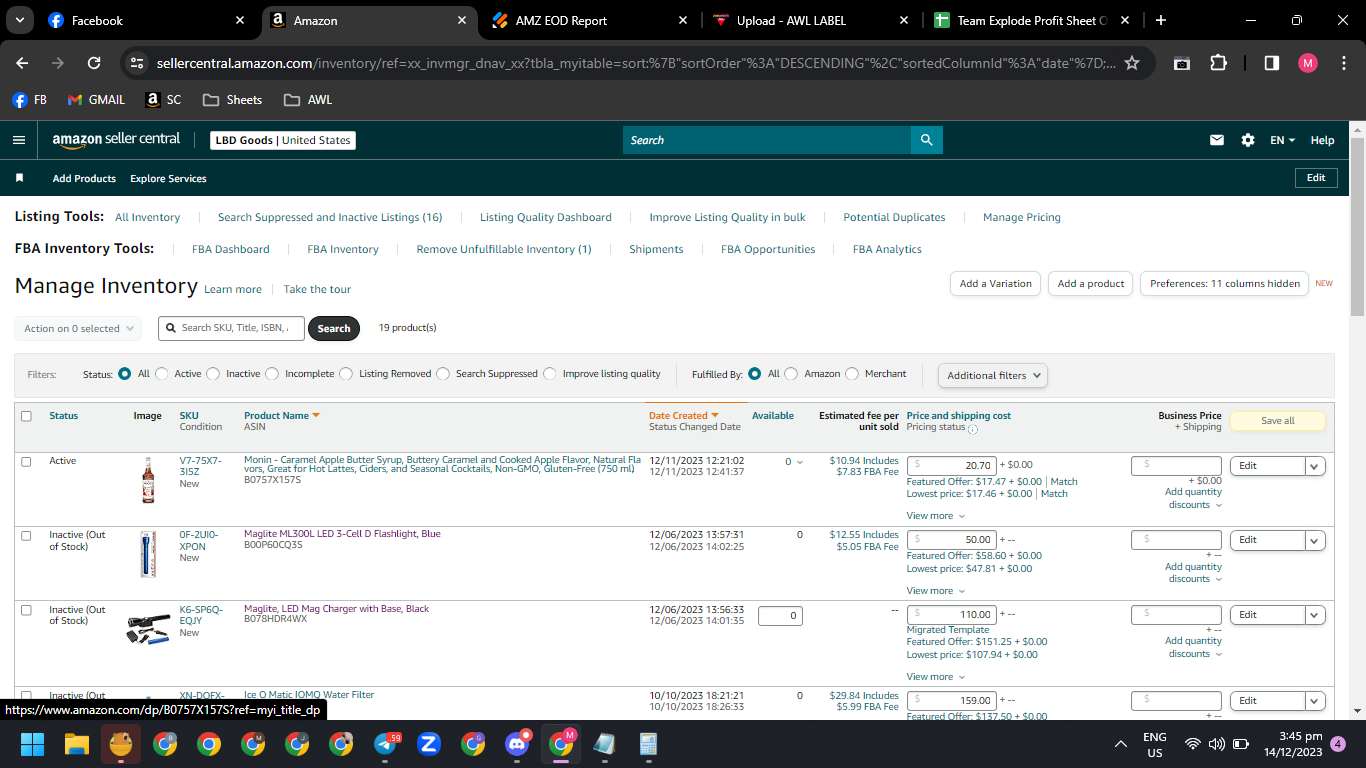Screen dimensions: 1366x768
Task: Launch File Explorer from the taskbar
Action: 77,744
